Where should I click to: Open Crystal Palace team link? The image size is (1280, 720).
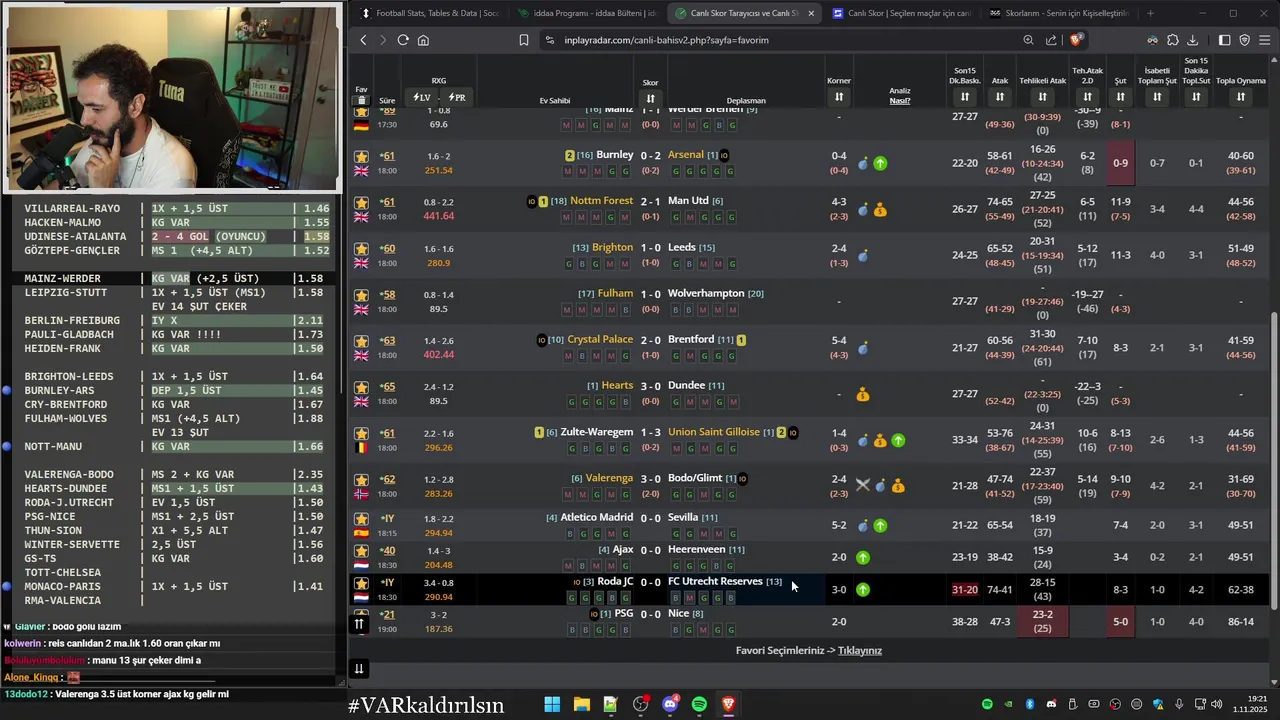(x=600, y=340)
